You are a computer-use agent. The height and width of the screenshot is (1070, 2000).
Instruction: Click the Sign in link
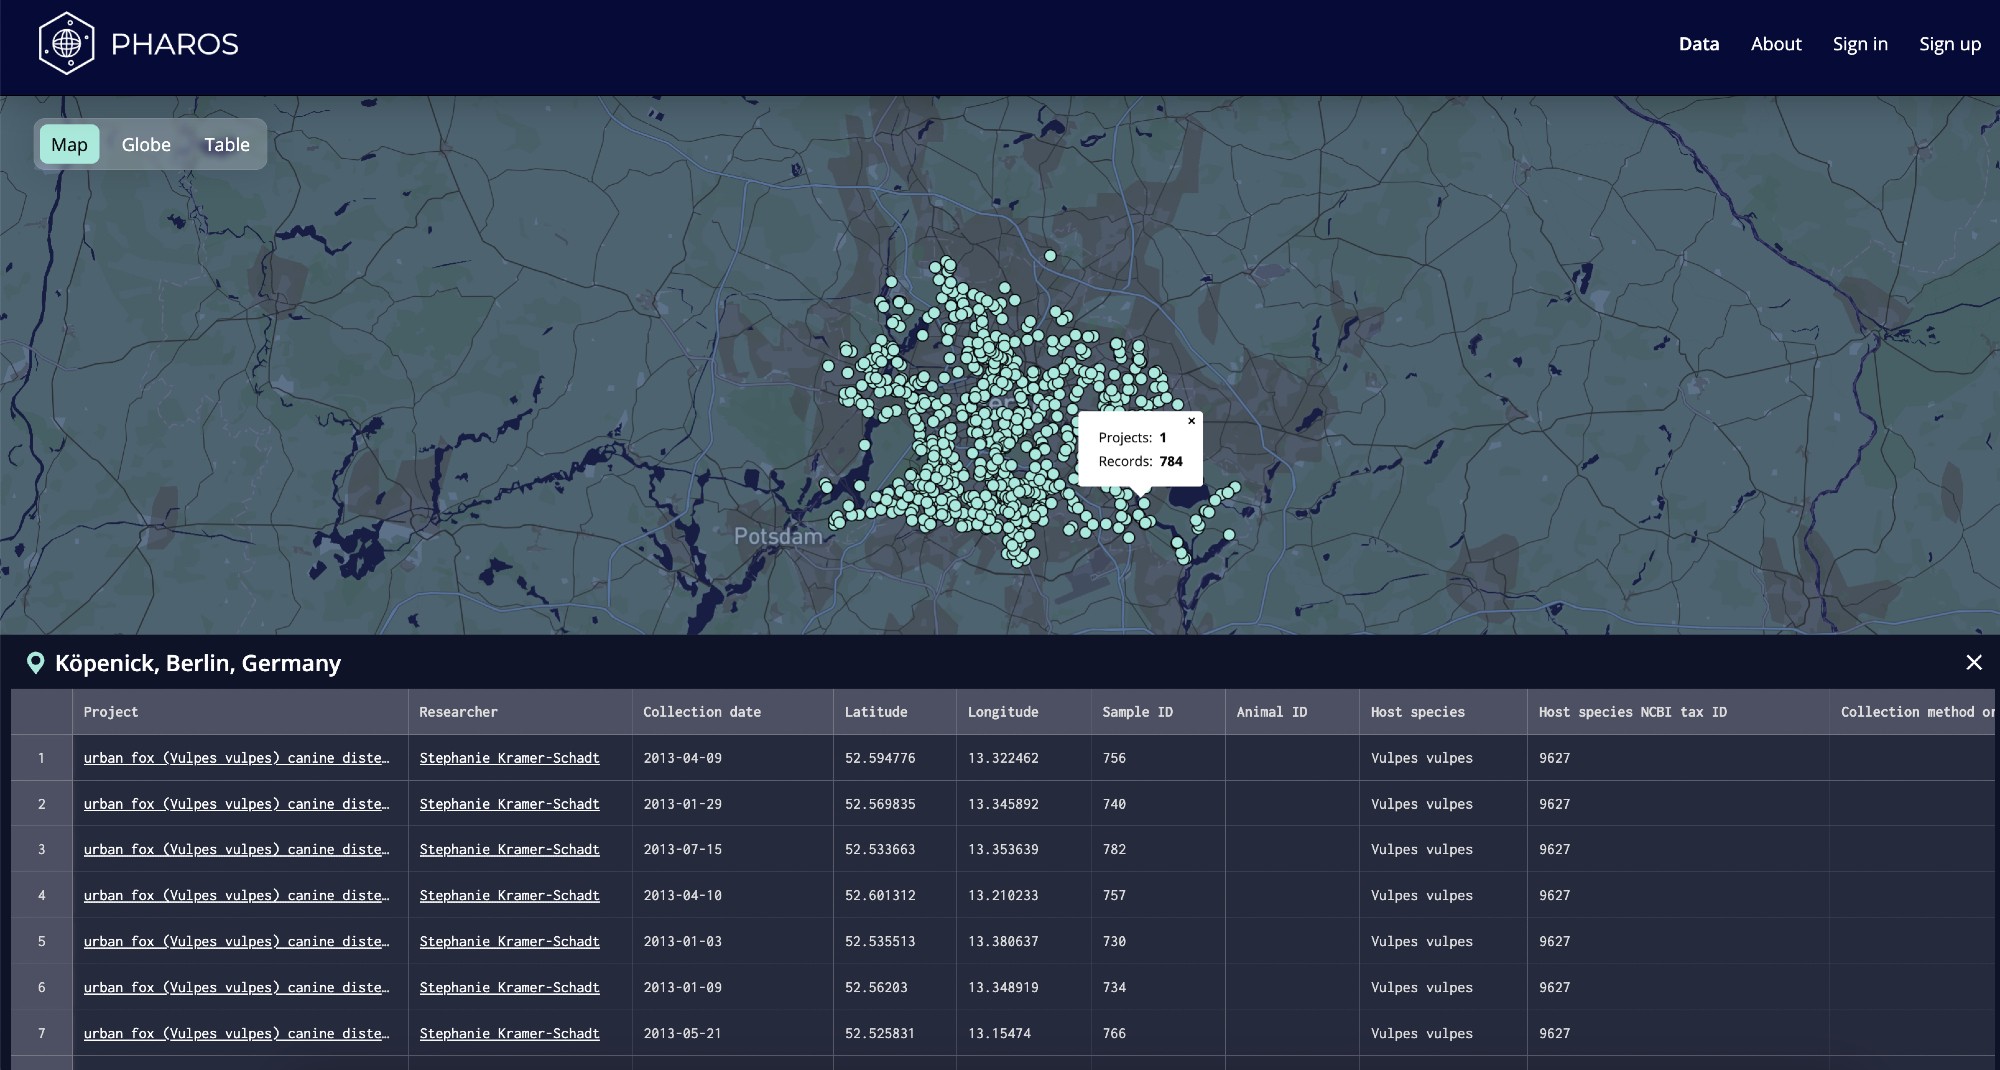pyautogui.click(x=1859, y=44)
